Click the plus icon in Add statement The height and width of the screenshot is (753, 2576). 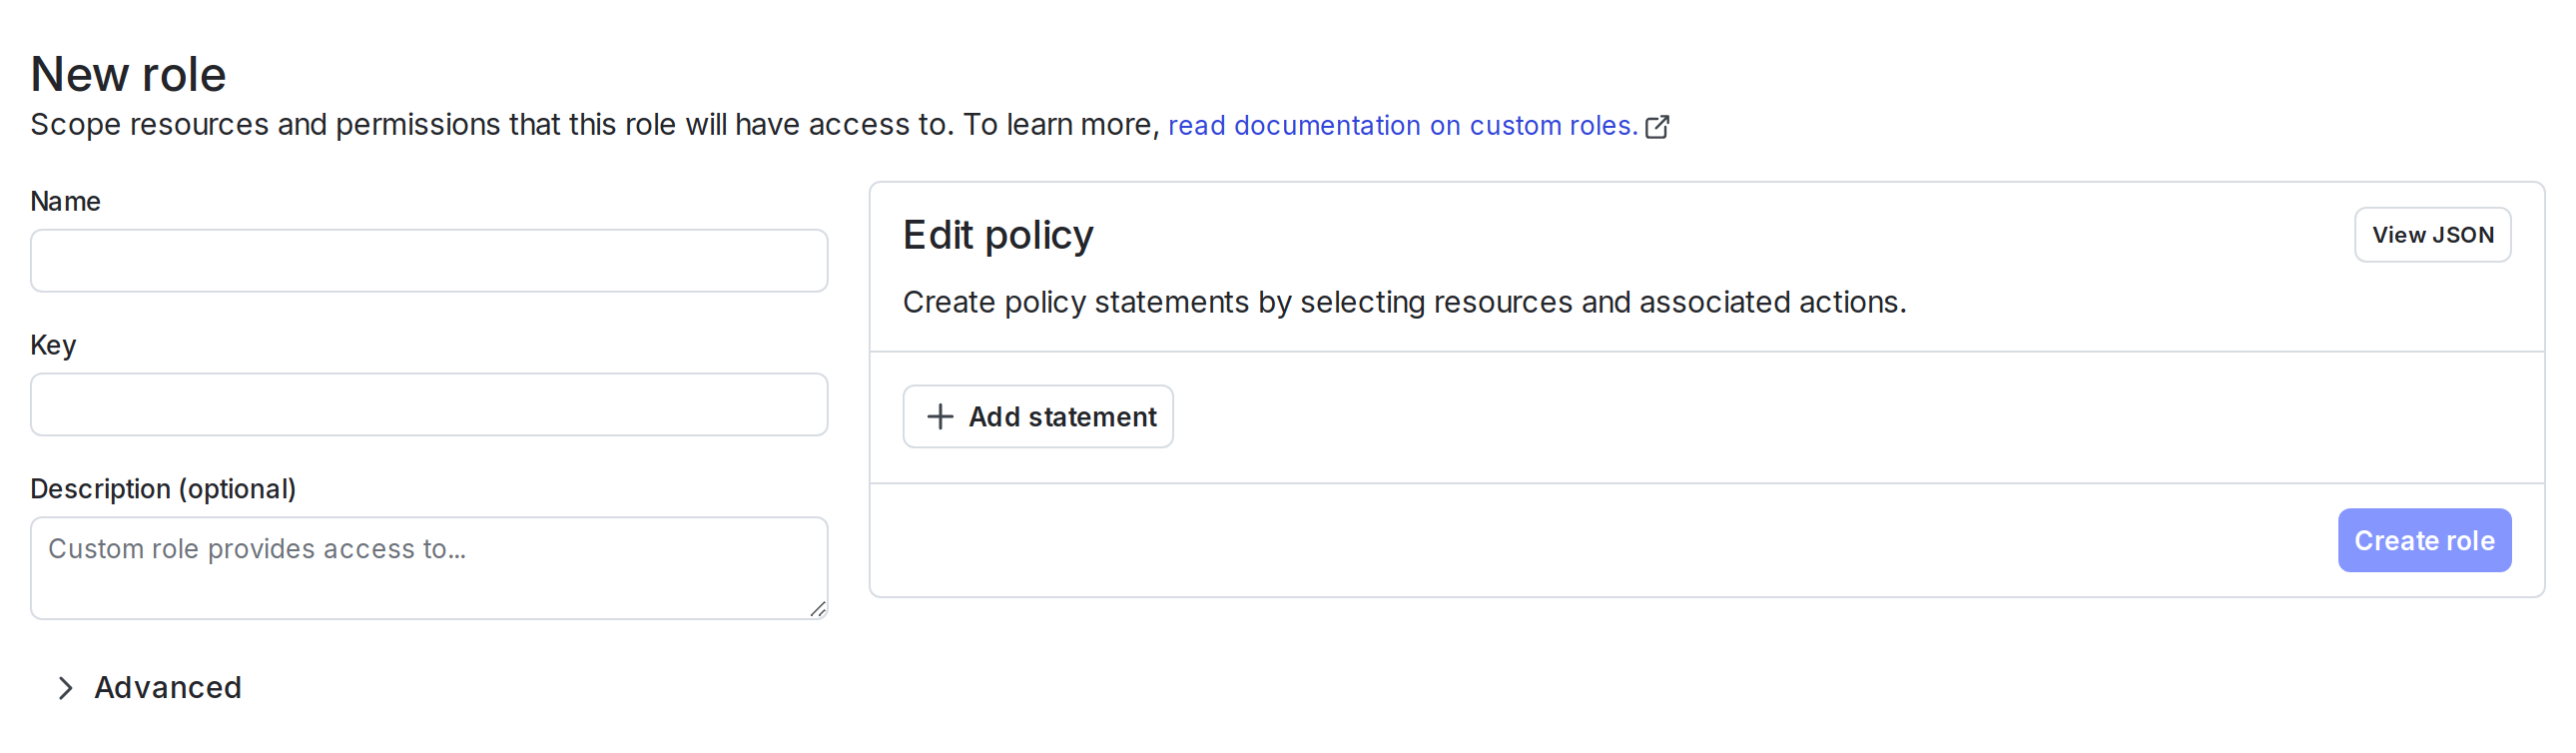click(x=939, y=417)
